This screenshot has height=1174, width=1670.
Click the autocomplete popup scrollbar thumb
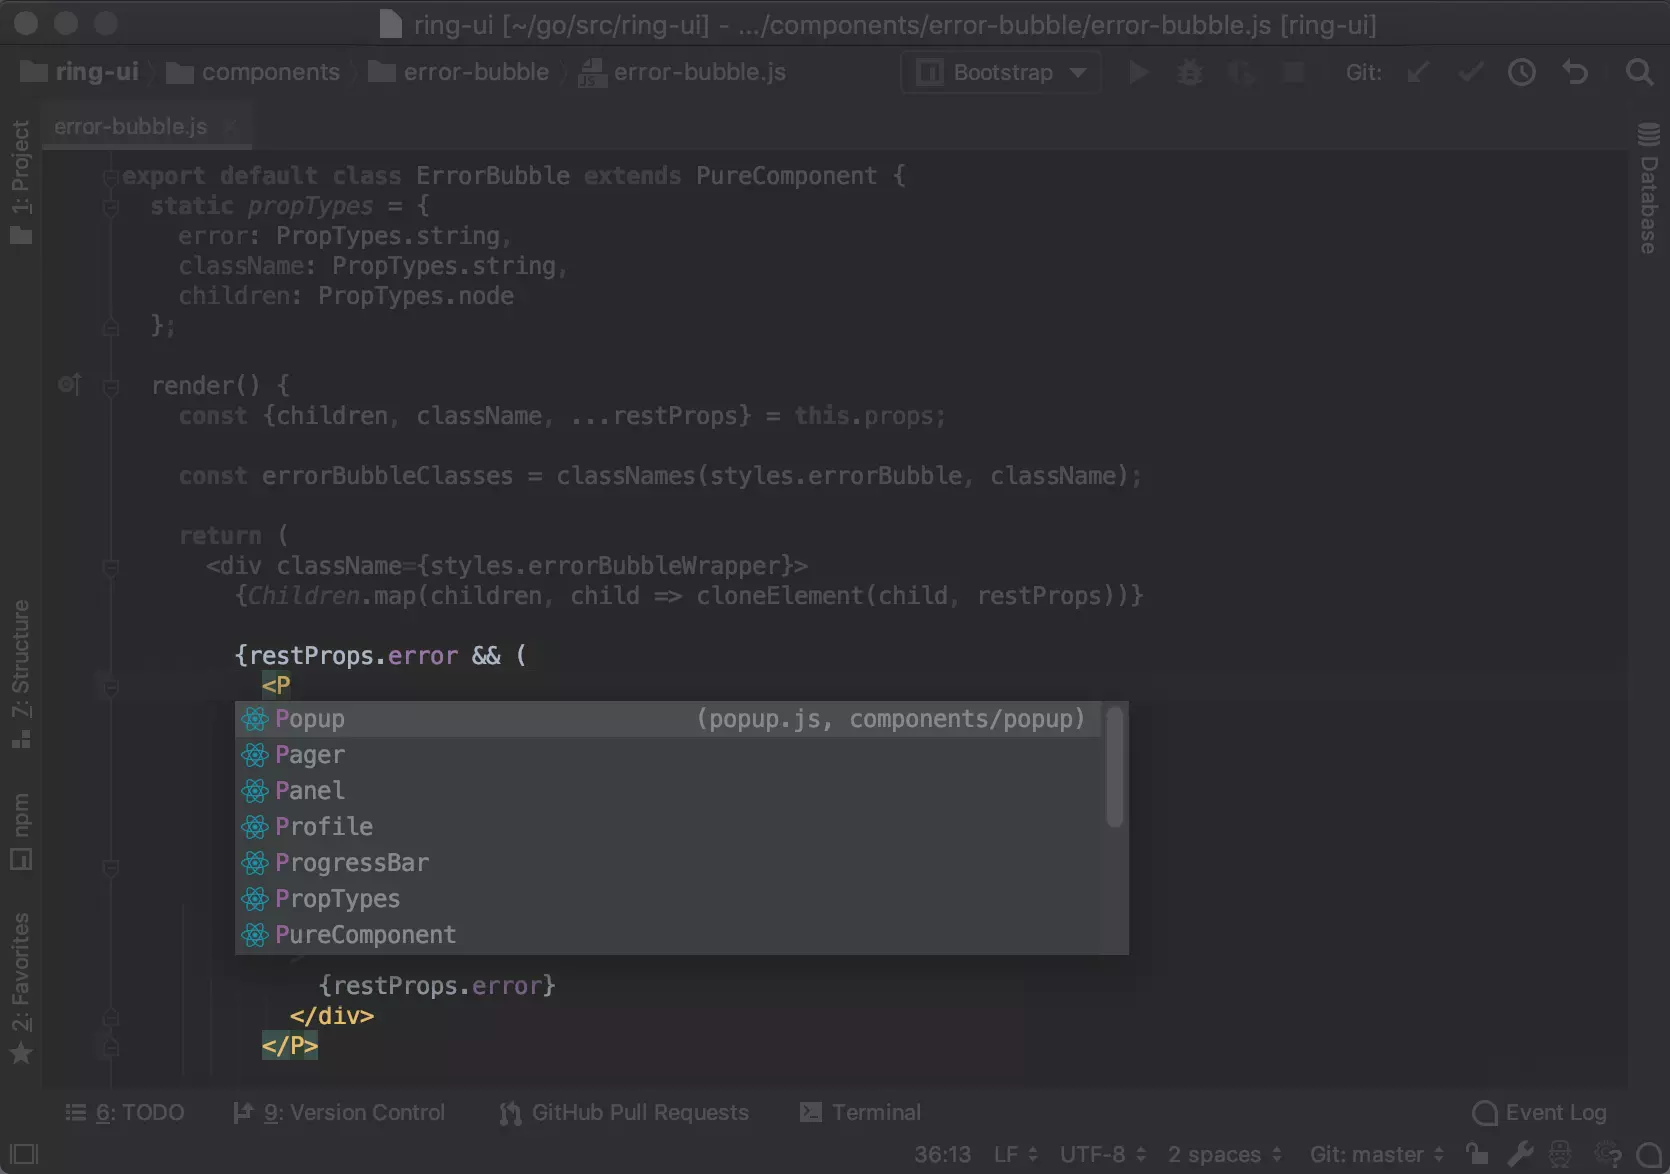click(x=1114, y=767)
